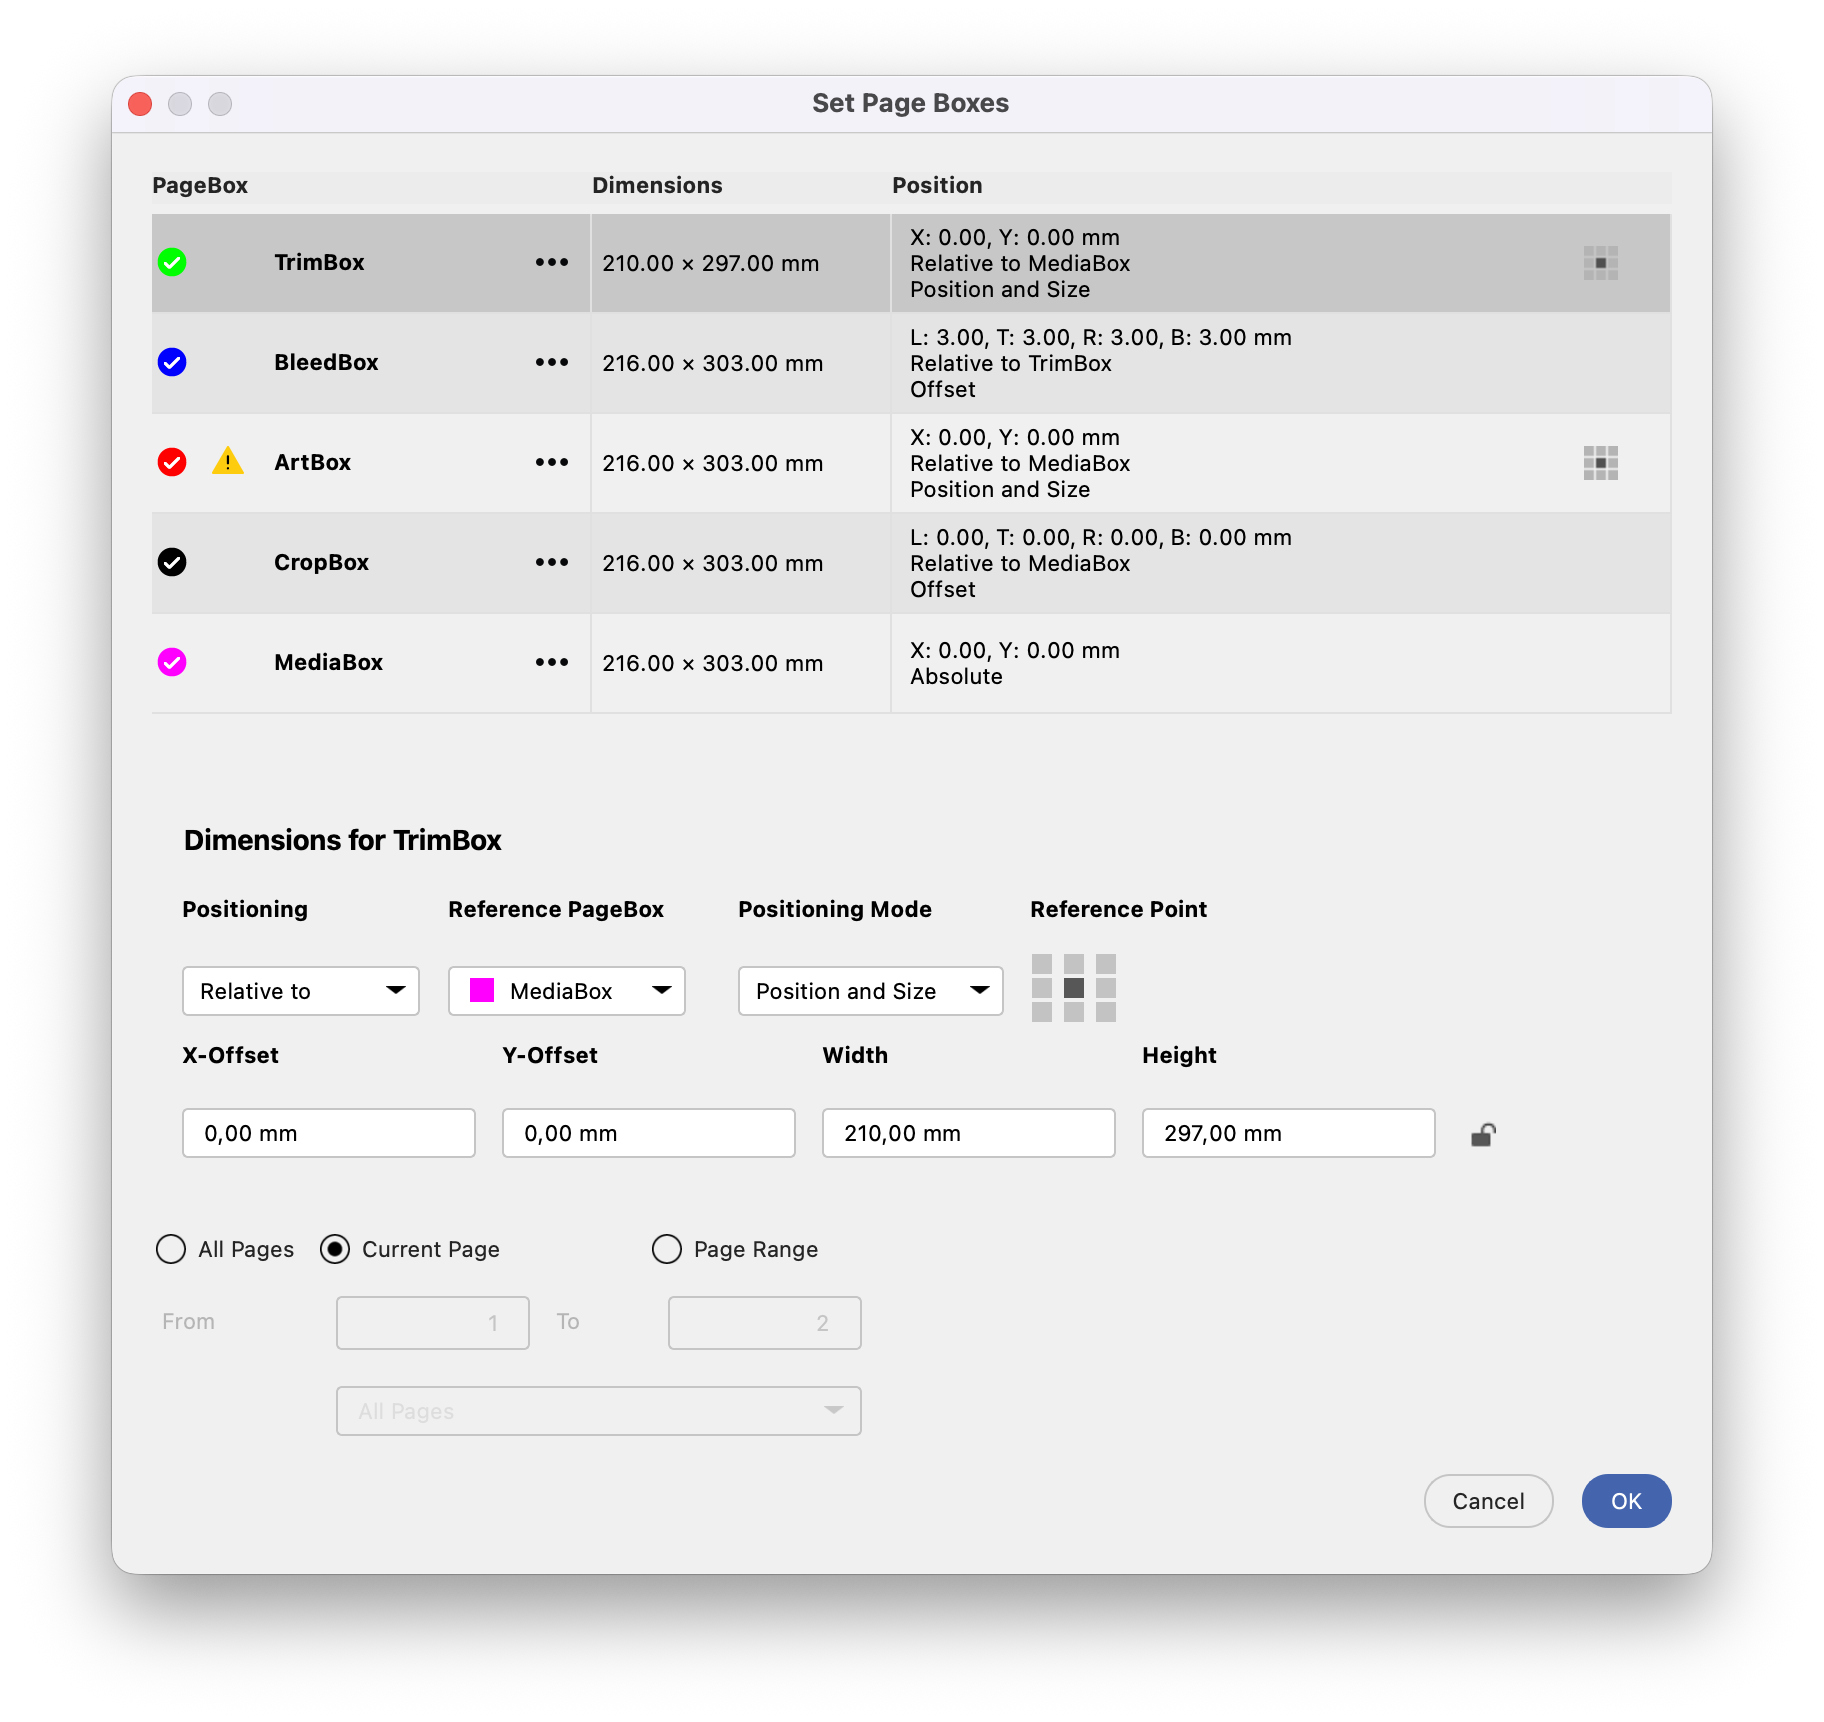Select the bottom-right reference point square
Viewport: 1824px width, 1722px height.
[x=1106, y=1012]
